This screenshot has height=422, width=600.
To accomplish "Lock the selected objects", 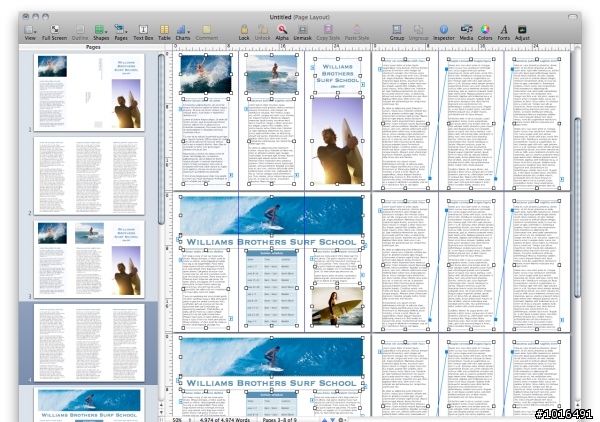I will 244,33.
